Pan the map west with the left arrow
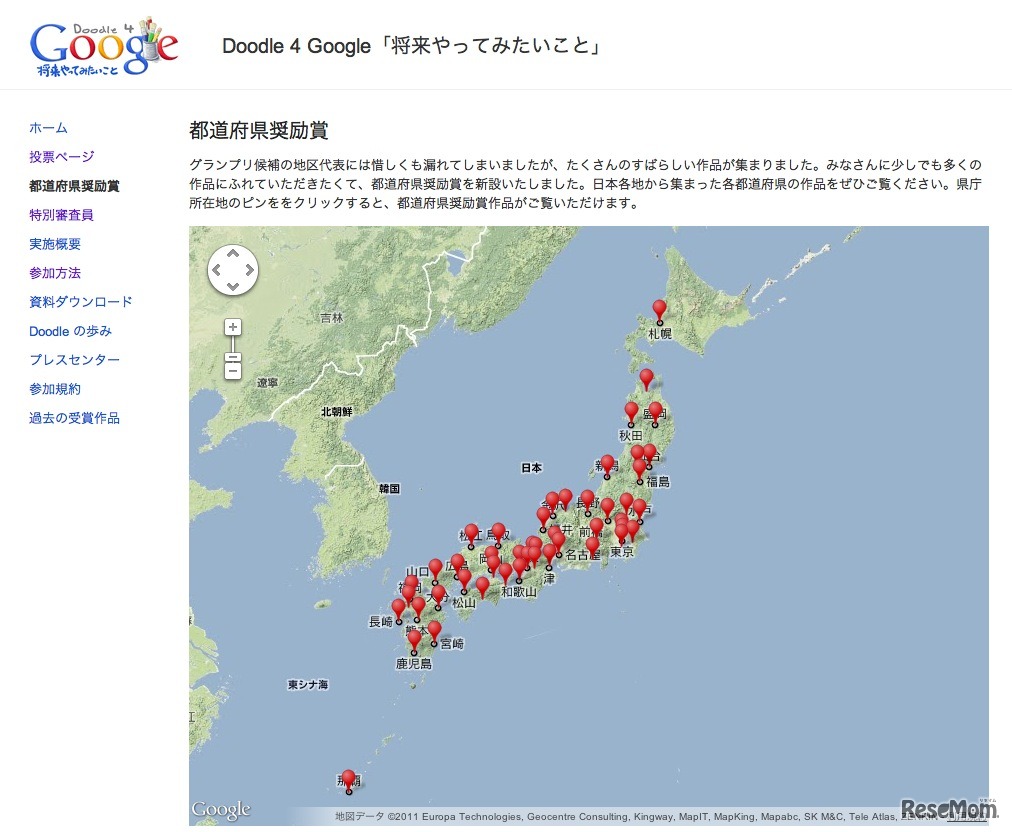The image size is (1012, 832). coord(218,269)
